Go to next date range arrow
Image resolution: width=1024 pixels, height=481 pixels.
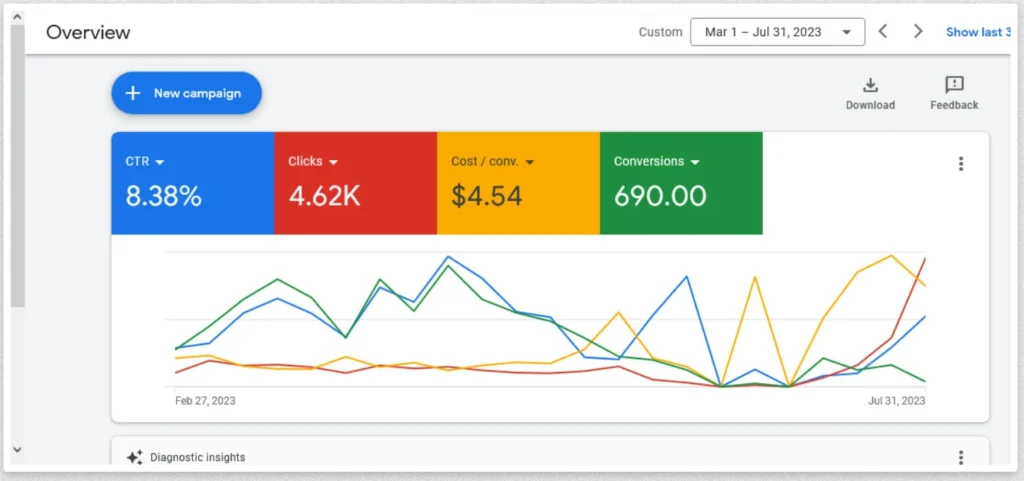918,32
